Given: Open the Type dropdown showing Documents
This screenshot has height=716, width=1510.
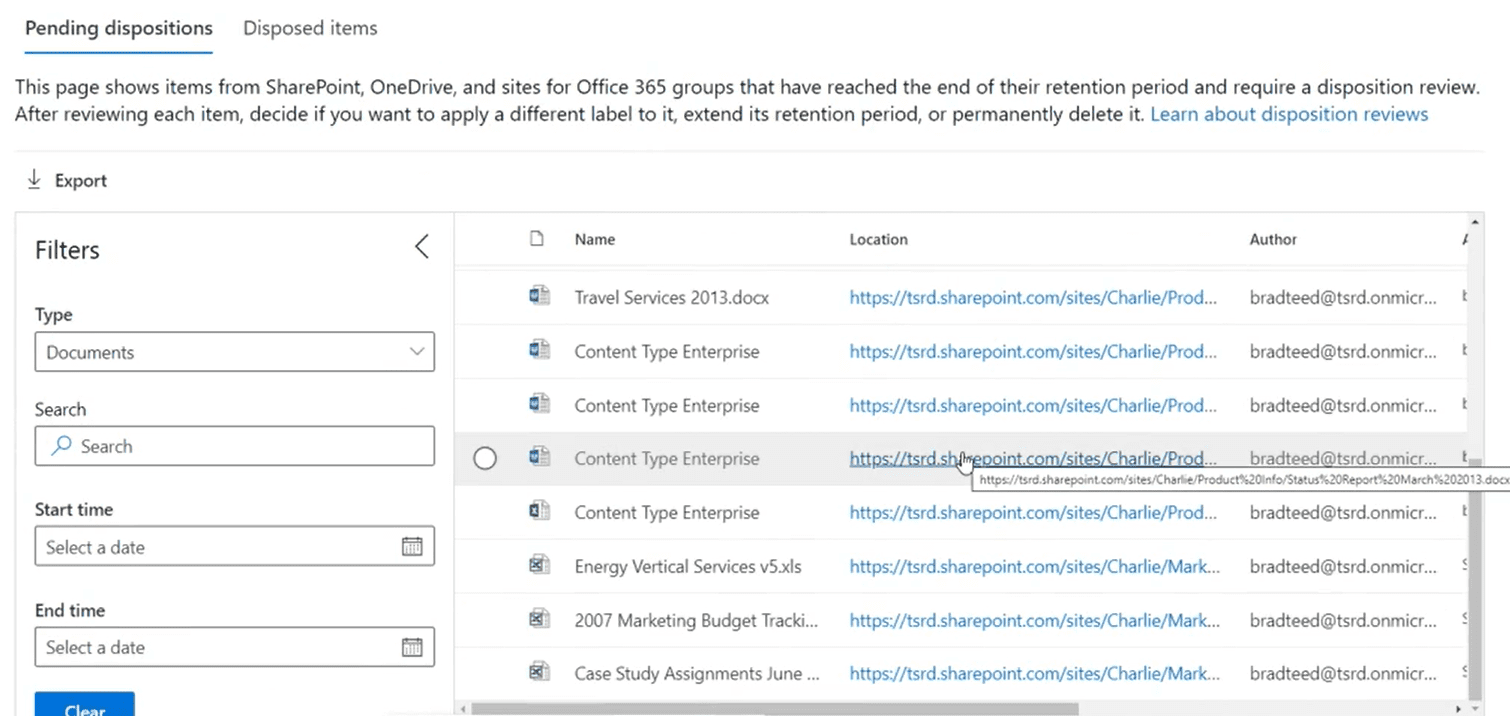Looking at the screenshot, I should 235,352.
